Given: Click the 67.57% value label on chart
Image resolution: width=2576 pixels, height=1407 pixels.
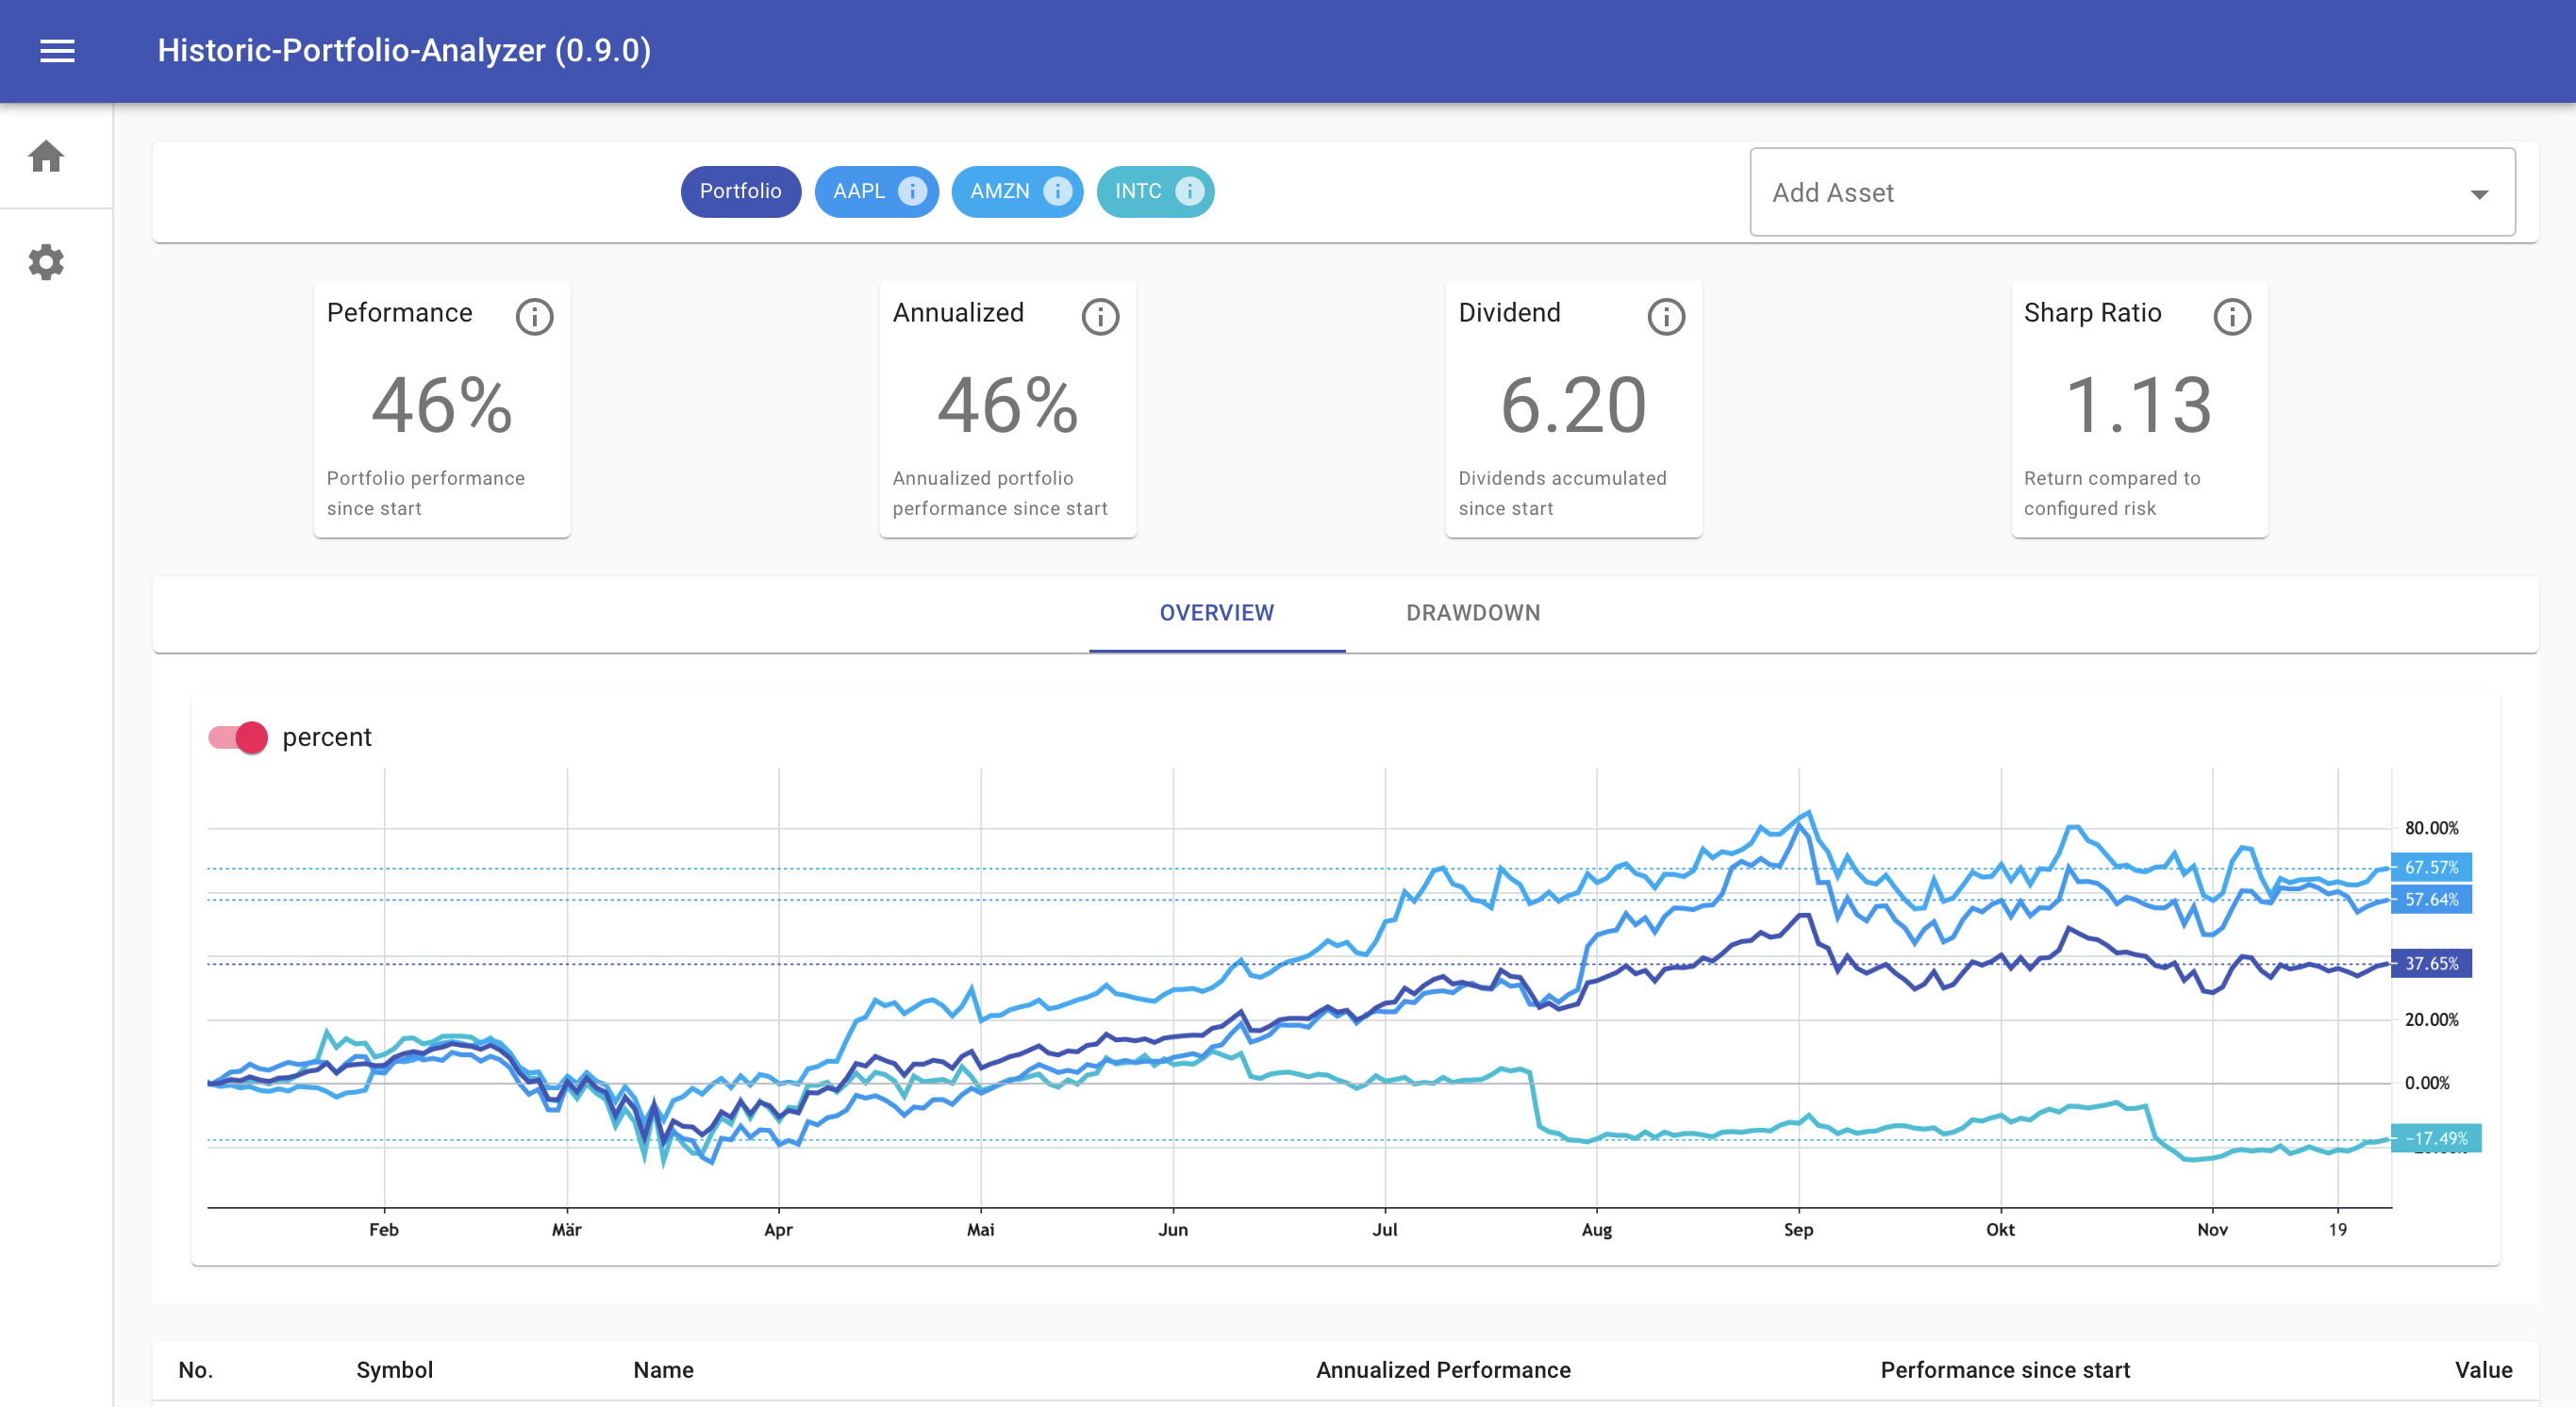Looking at the screenshot, I should 2431,867.
